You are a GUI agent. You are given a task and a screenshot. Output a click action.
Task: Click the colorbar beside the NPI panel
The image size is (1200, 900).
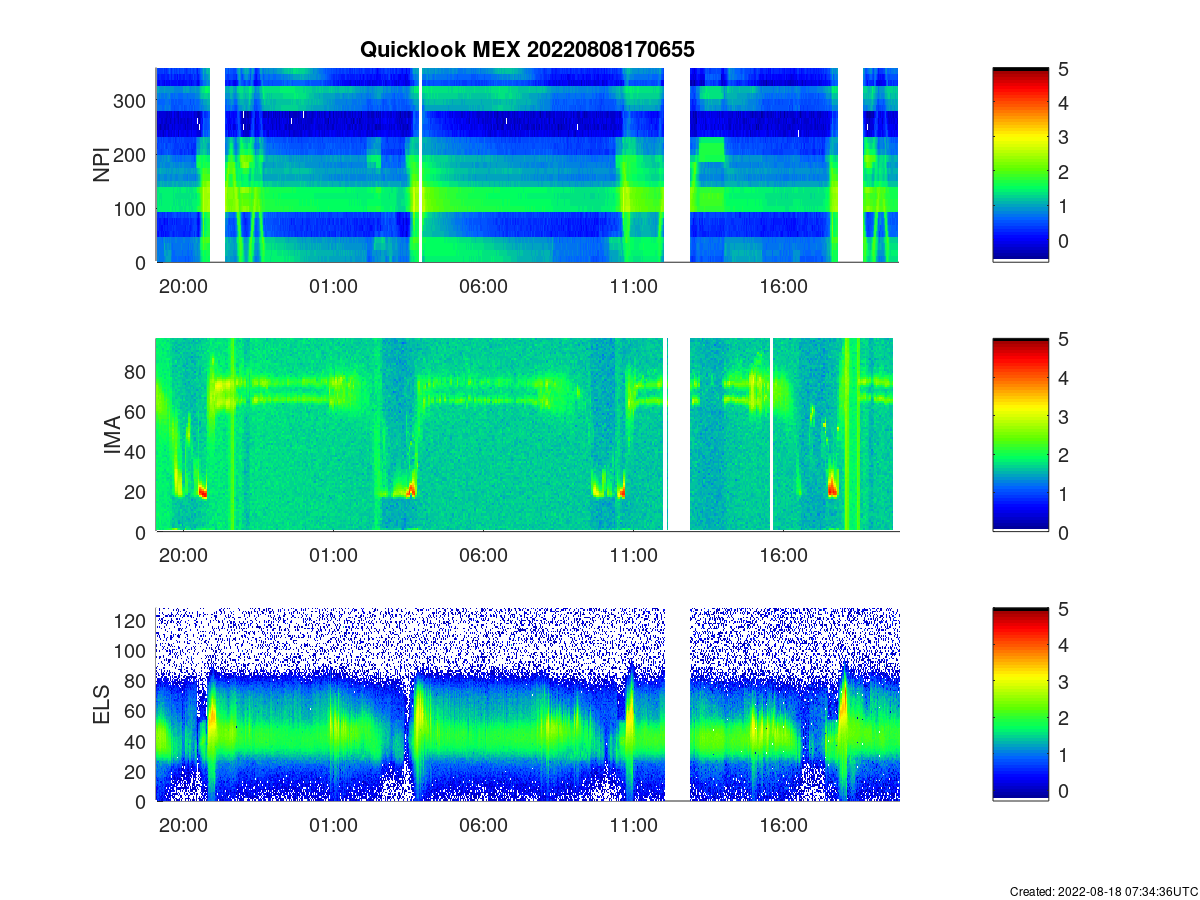click(1020, 165)
